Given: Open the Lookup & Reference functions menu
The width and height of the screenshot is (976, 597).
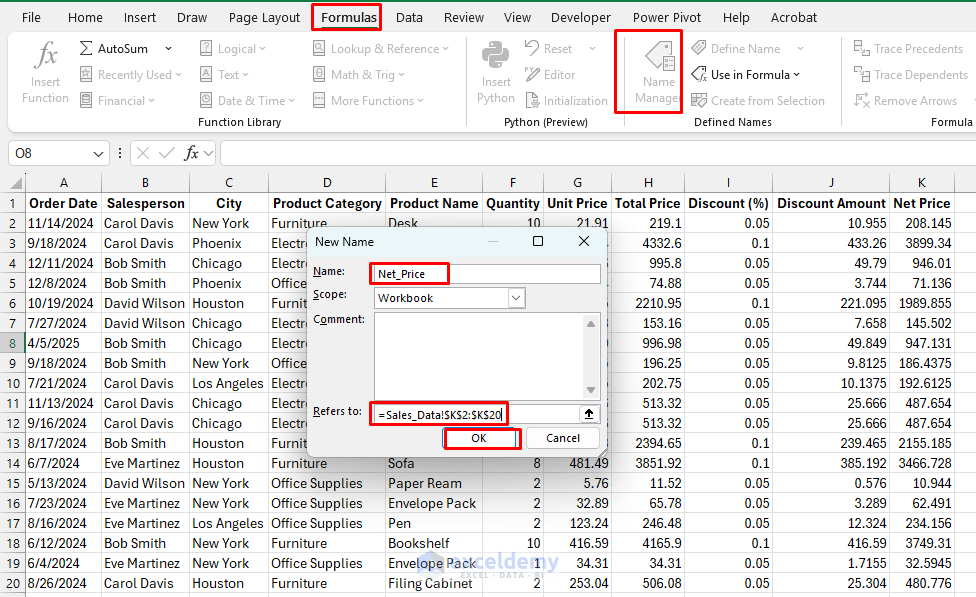Looking at the screenshot, I should tap(380, 49).
